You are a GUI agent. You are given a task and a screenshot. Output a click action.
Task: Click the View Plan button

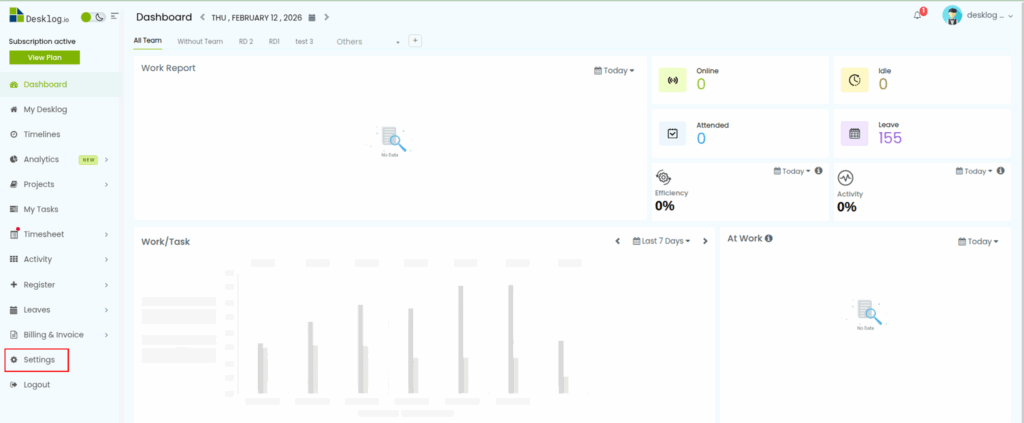pyautogui.click(x=44, y=58)
